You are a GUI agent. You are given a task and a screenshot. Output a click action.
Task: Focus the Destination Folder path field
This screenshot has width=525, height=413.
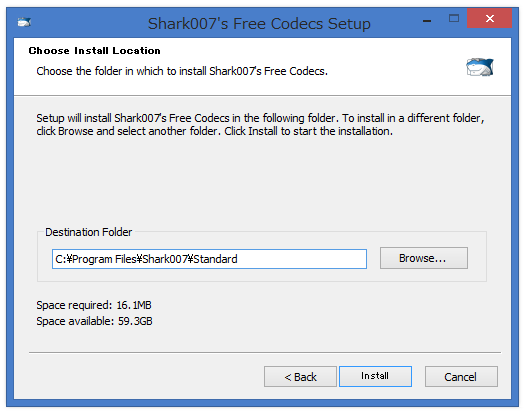[209, 259]
